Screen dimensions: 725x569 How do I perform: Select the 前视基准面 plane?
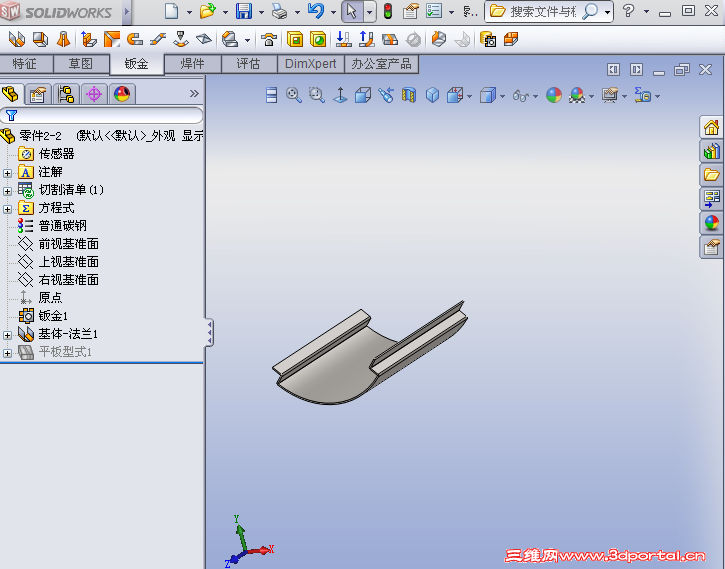coord(58,244)
